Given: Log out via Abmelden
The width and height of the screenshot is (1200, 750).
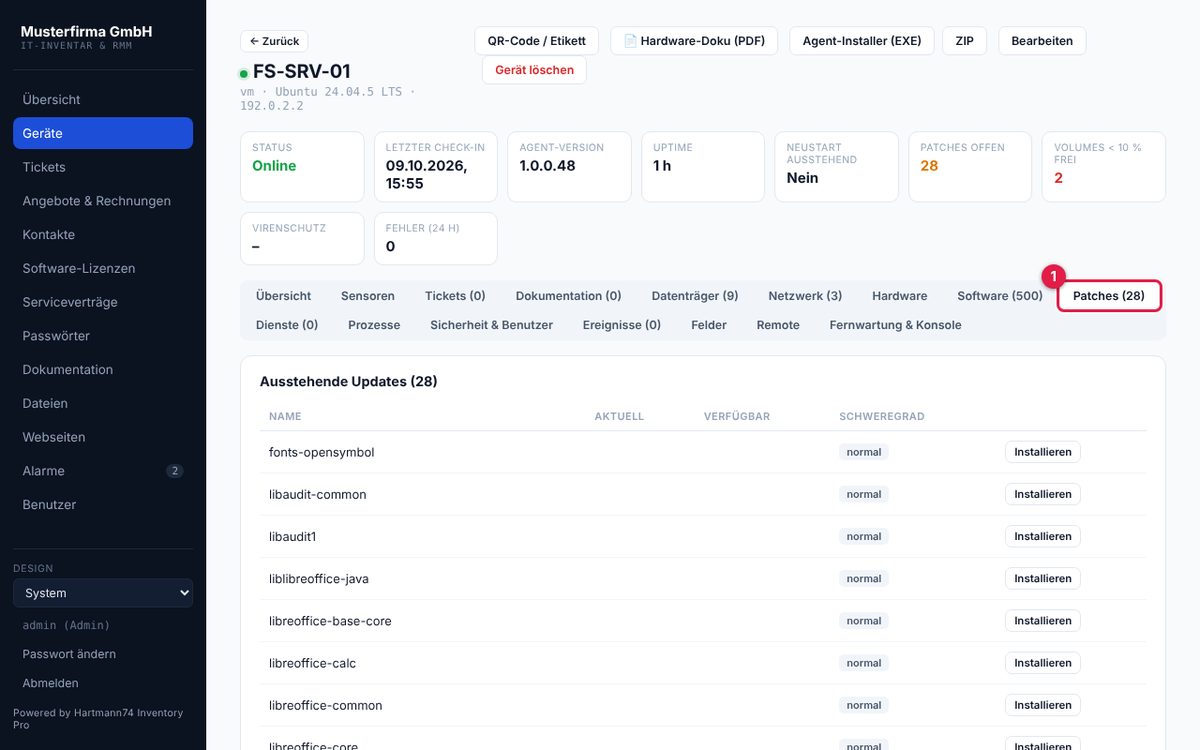Looking at the screenshot, I should pos(51,683).
